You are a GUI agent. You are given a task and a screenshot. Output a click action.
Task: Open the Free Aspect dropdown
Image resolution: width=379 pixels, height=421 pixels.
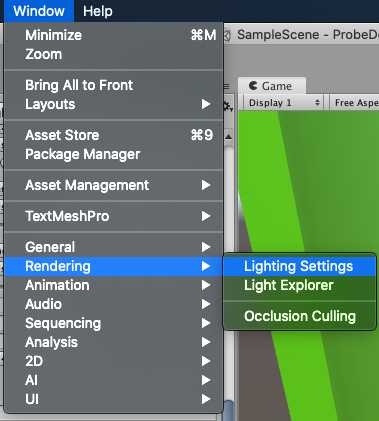(x=356, y=103)
